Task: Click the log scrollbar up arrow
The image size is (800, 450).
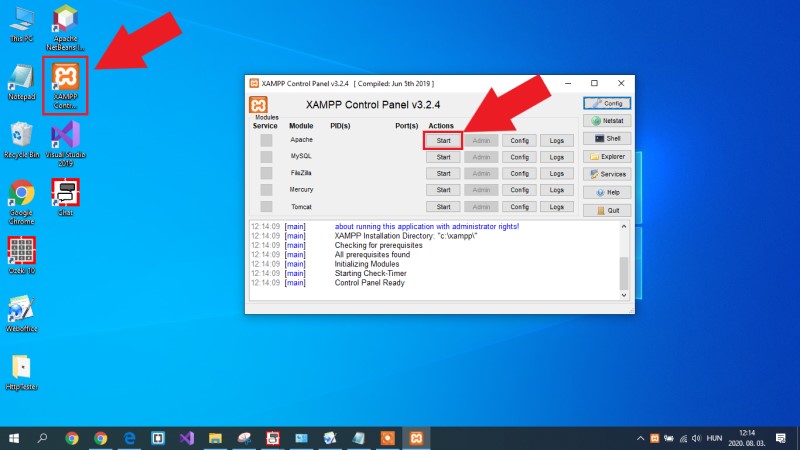Action: pyautogui.click(x=623, y=226)
